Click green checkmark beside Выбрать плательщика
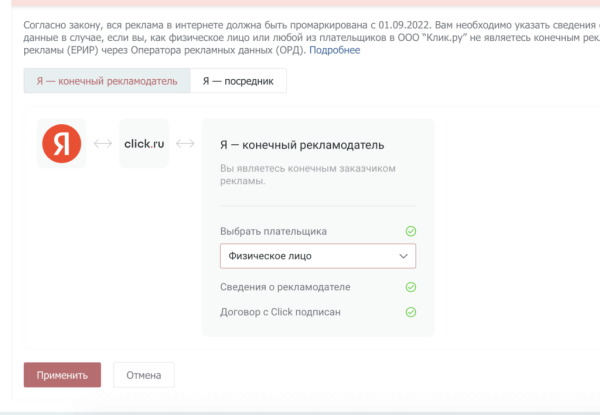This screenshot has width=600, height=415. [x=410, y=231]
